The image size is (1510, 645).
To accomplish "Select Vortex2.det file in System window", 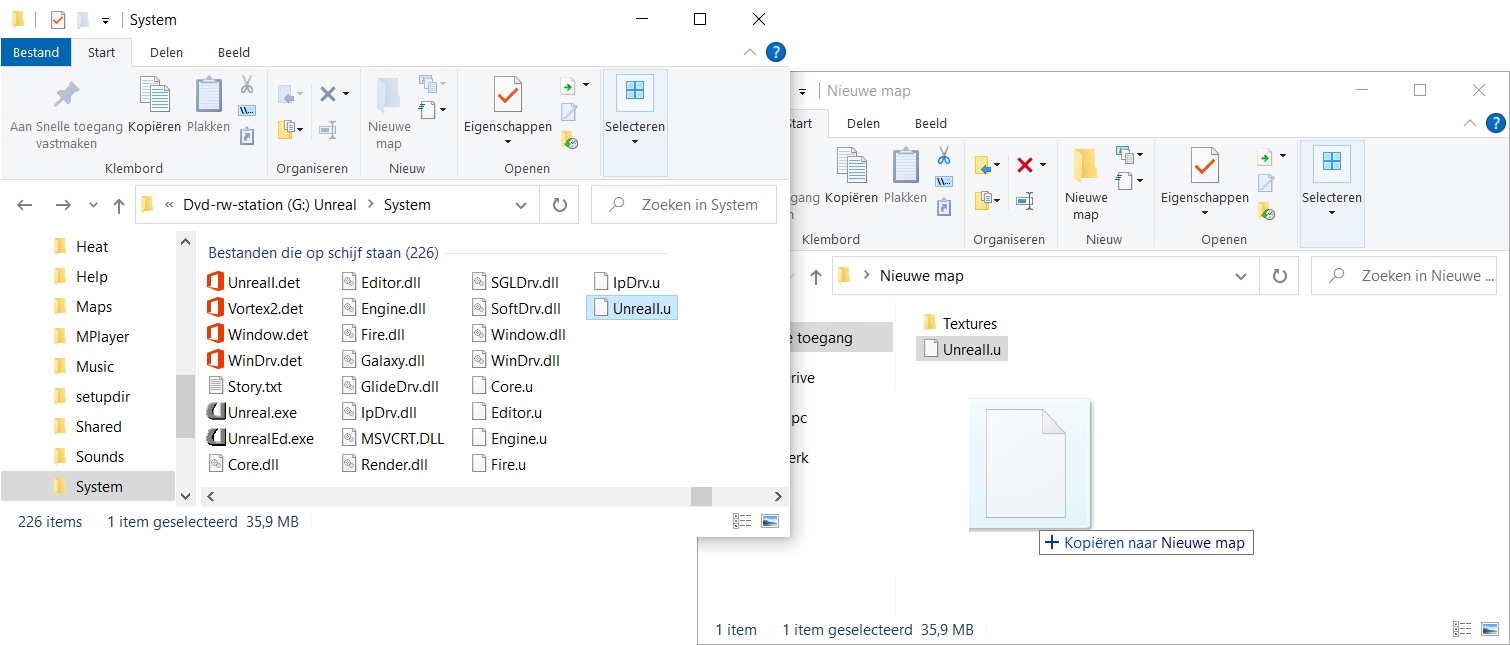I will (x=255, y=308).
